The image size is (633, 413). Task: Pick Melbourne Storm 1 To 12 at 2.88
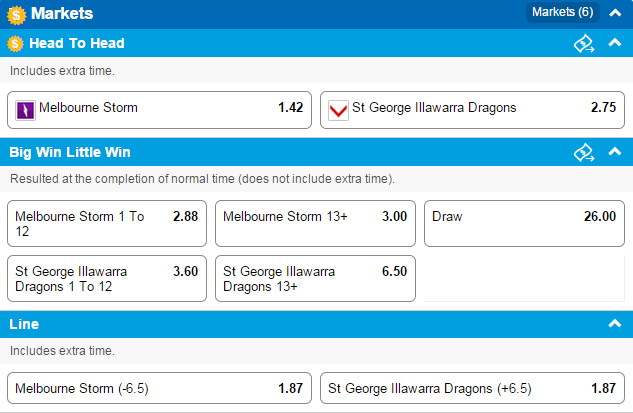coord(107,223)
